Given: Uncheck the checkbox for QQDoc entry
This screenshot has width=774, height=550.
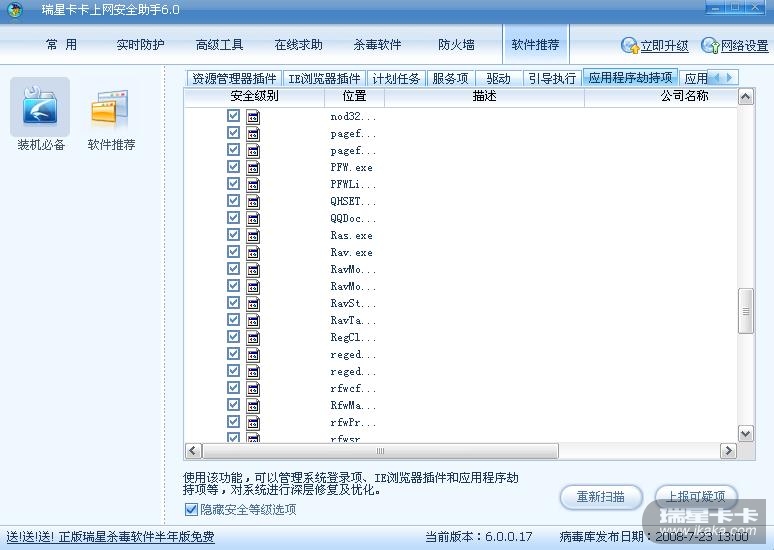Looking at the screenshot, I should (x=234, y=219).
